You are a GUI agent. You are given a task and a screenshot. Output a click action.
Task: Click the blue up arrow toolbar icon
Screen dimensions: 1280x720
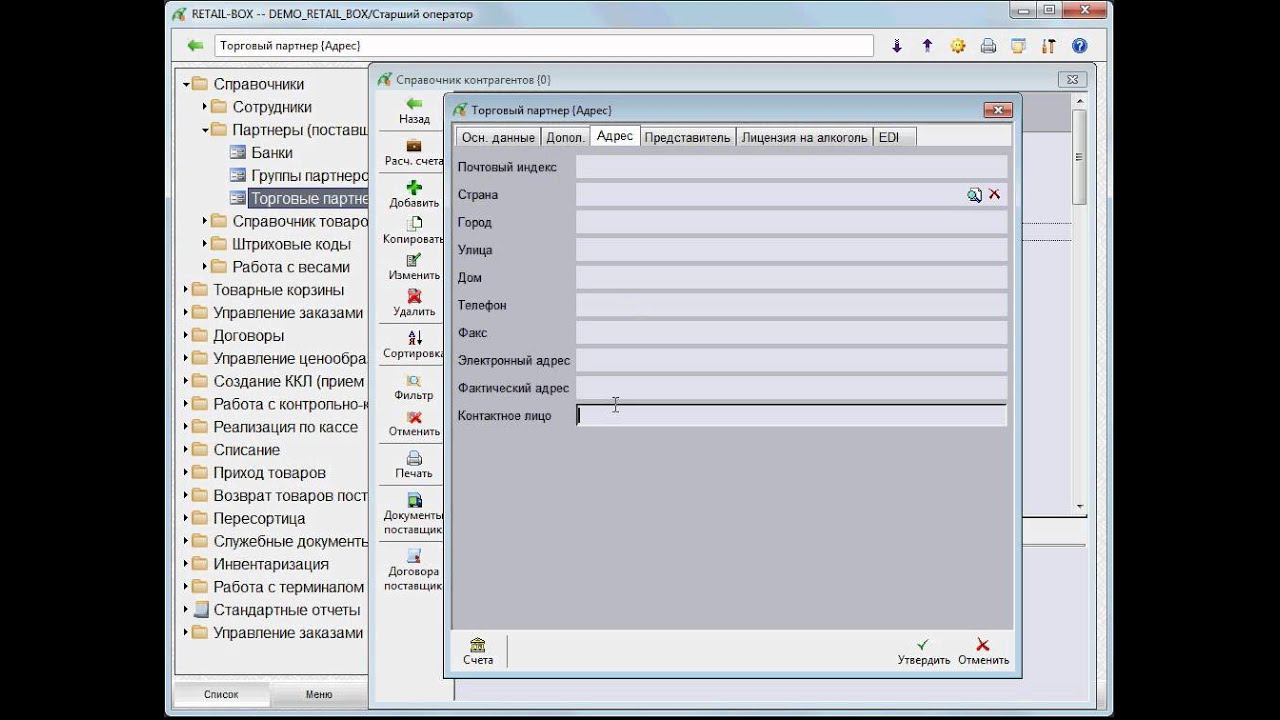[927, 46]
